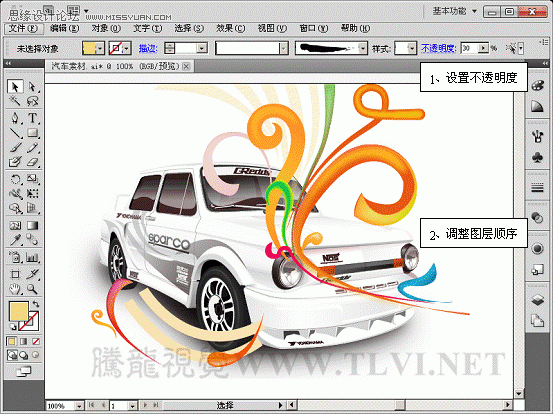Pick the Magic Wand tool
553x414 pixels.
tap(15, 101)
